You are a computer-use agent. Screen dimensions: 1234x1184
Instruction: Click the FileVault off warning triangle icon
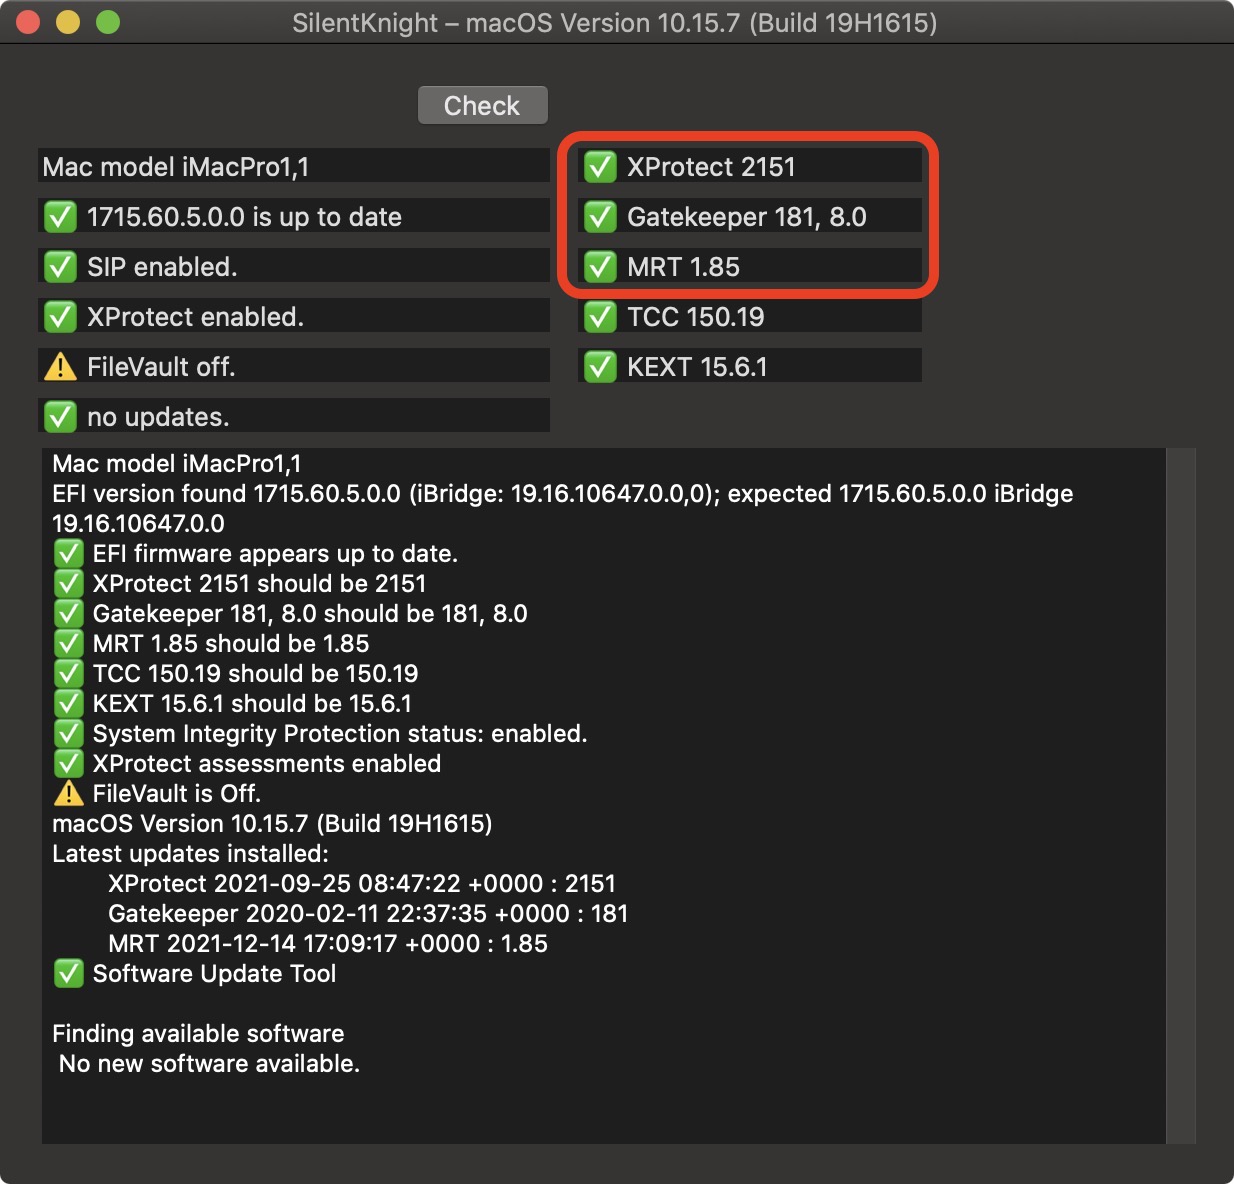[60, 367]
